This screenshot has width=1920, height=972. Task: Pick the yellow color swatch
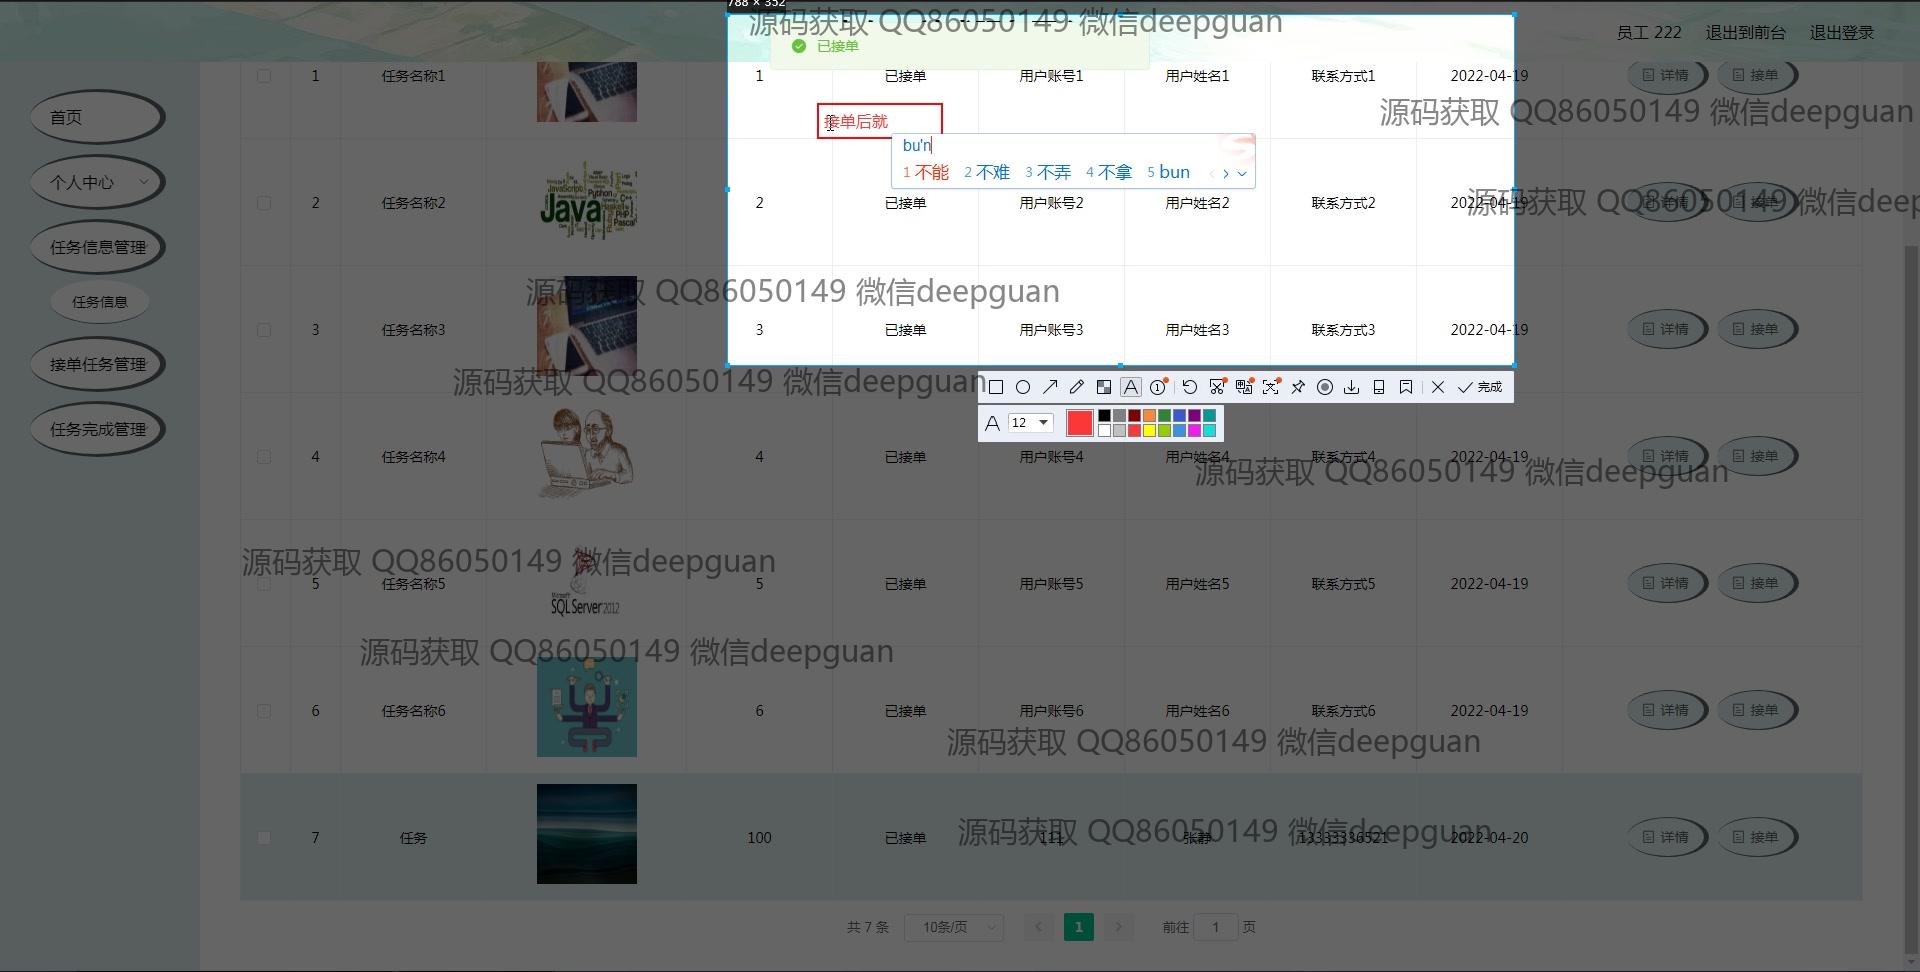pos(1149,431)
